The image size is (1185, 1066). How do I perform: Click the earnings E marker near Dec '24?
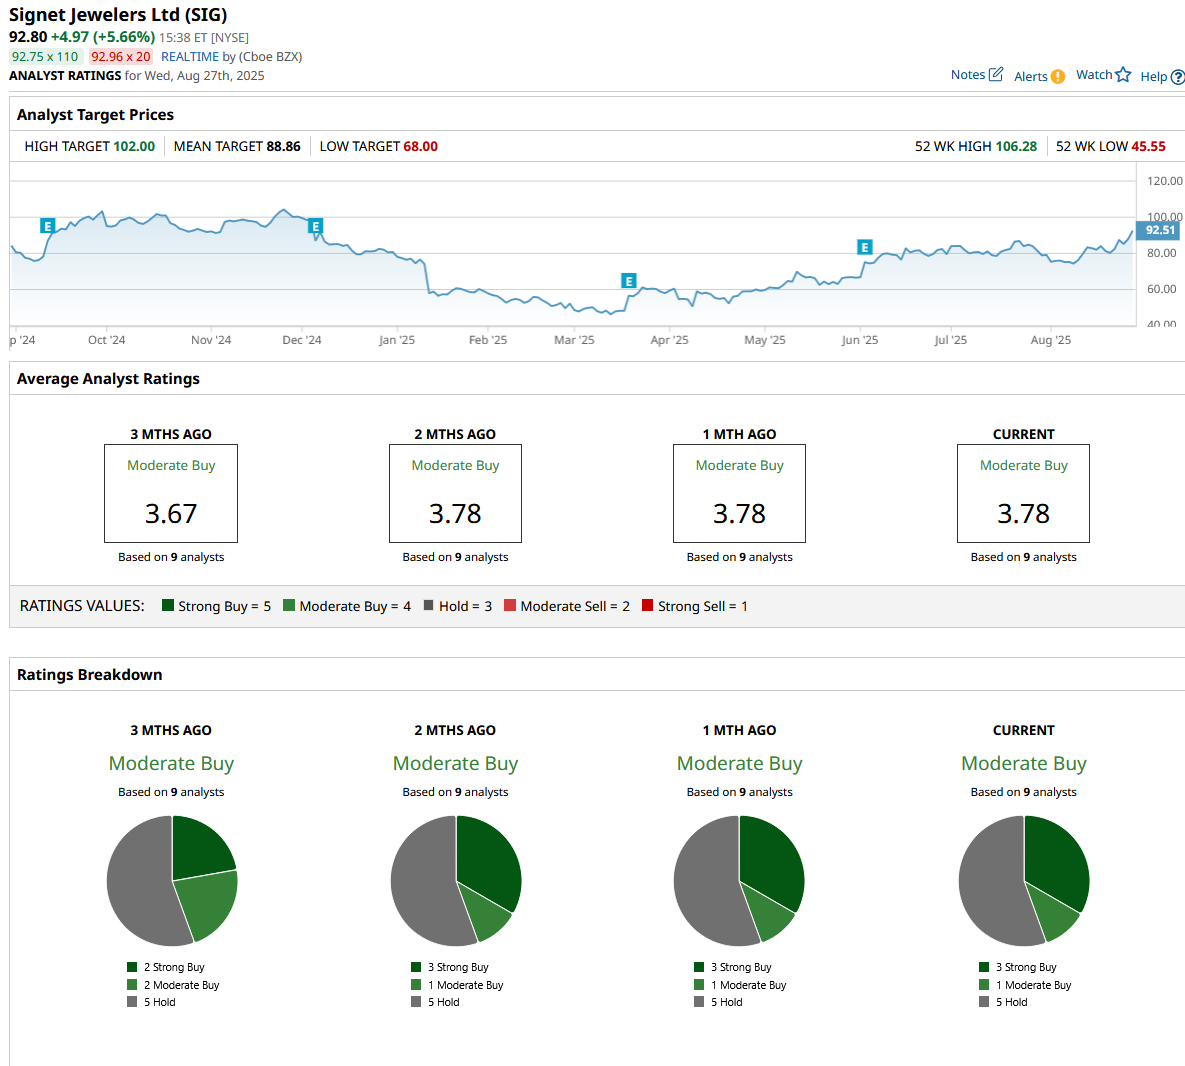[x=316, y=226]
